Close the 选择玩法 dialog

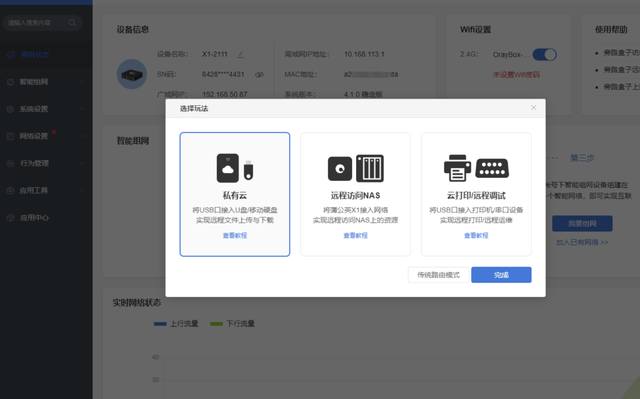[533, 108]
